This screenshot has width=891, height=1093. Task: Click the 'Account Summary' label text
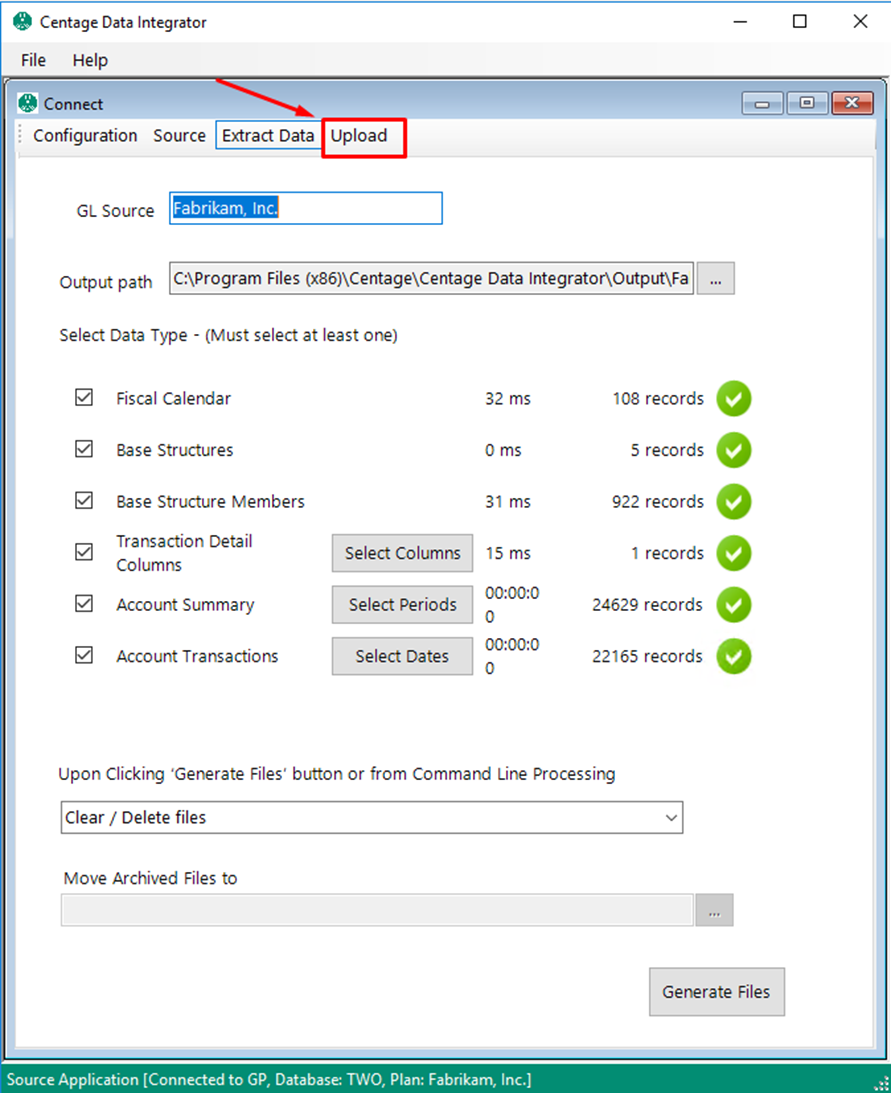tap(185, 605)
